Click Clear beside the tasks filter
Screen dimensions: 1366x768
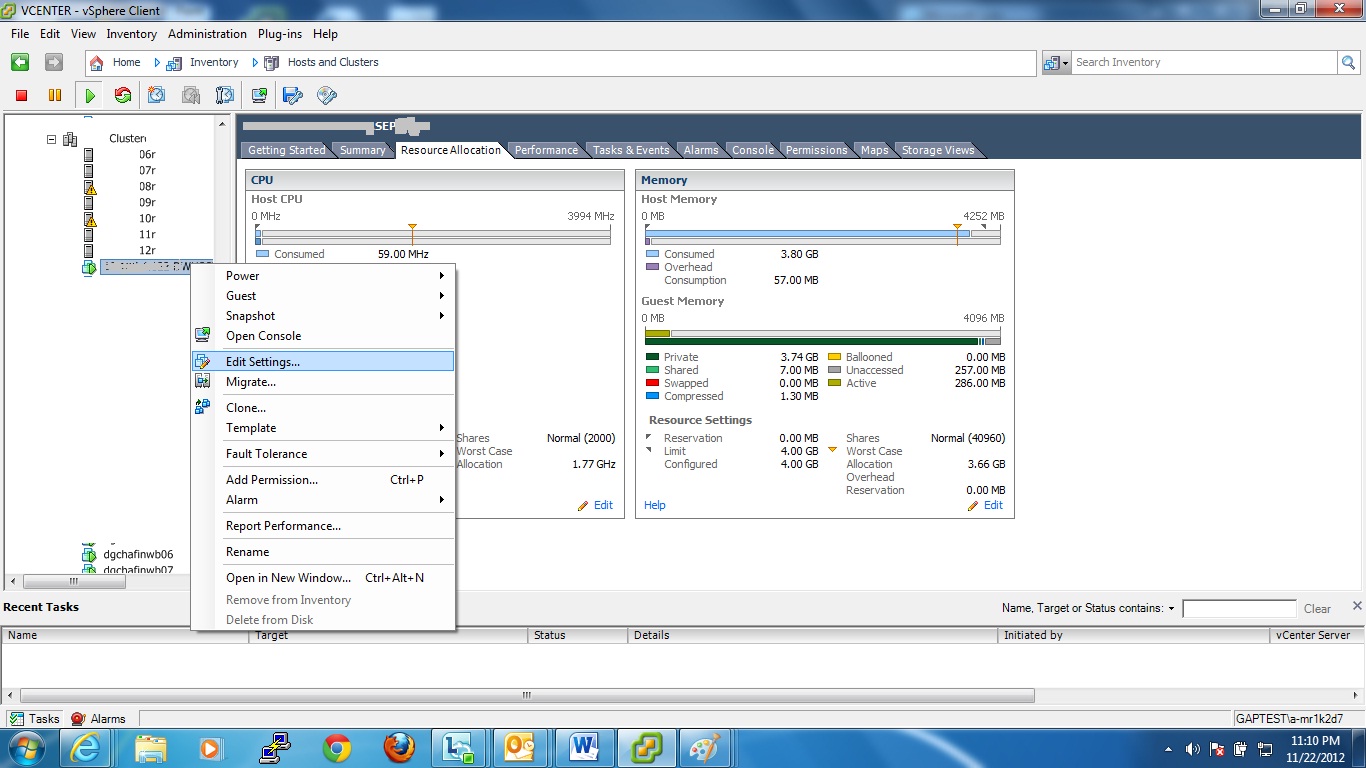coord(1317,608)
